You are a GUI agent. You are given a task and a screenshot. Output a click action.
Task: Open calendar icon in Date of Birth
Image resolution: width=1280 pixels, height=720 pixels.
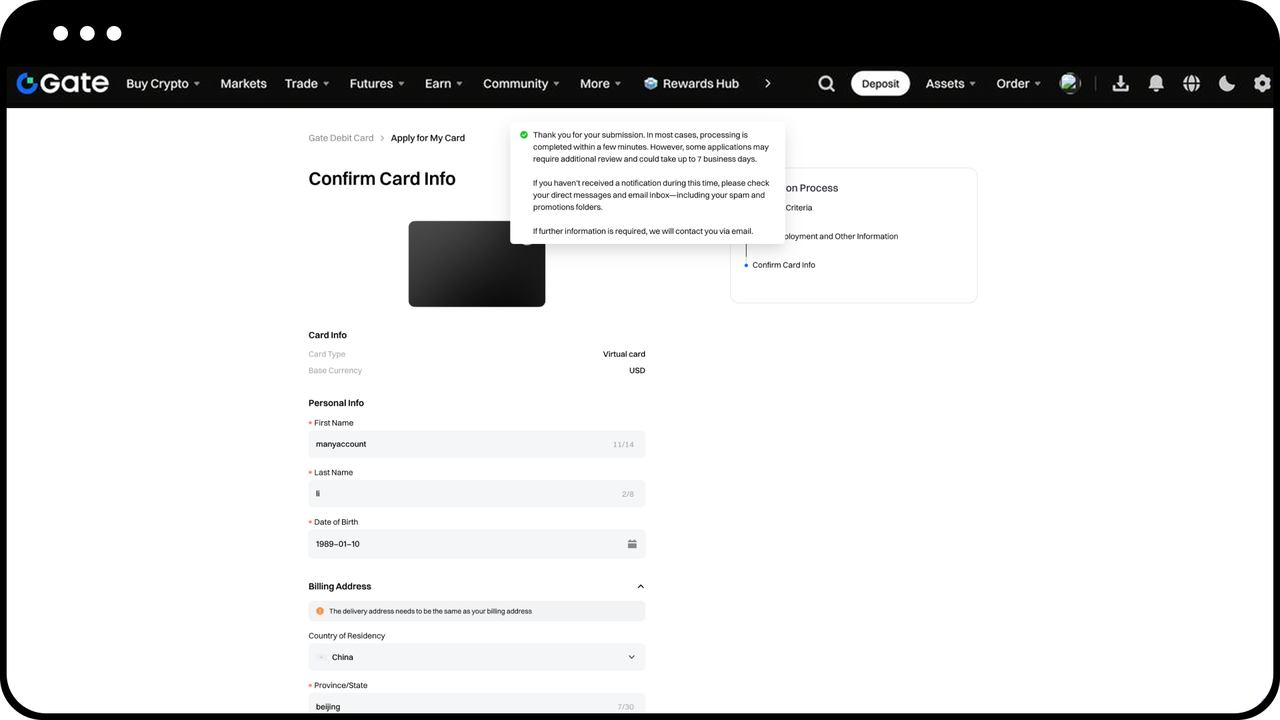pyautogui.click(x=632, y=544)
